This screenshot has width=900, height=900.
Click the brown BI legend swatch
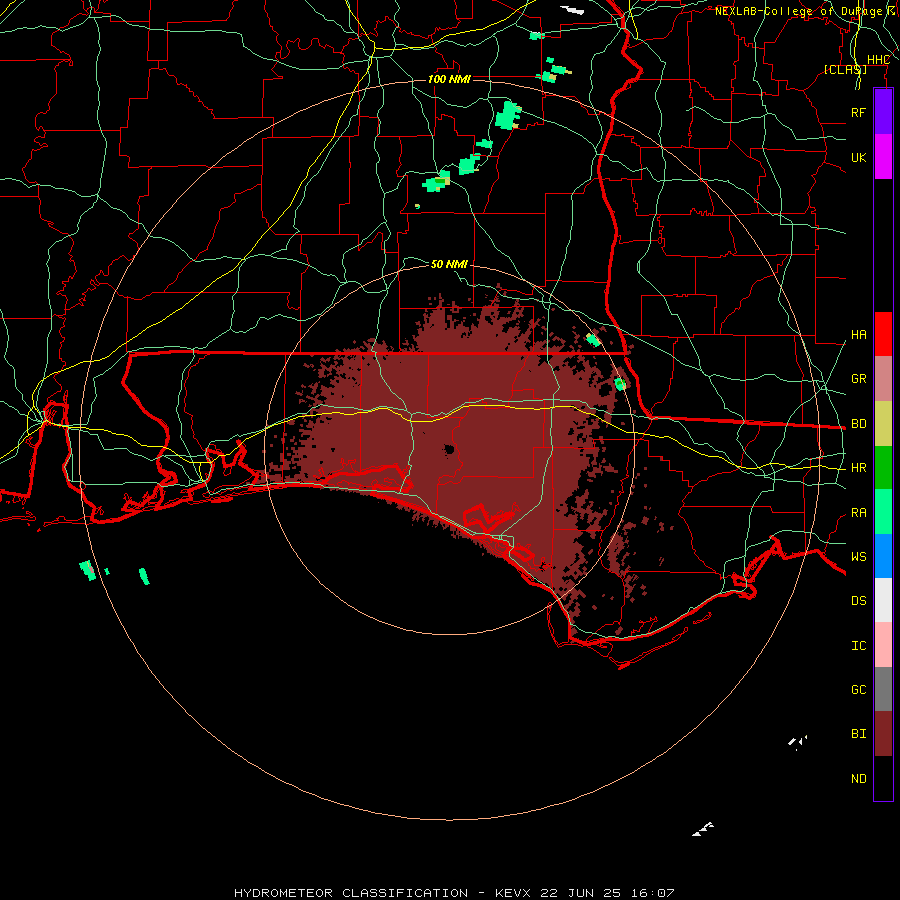pyautogui.click(x=883, y=734)
